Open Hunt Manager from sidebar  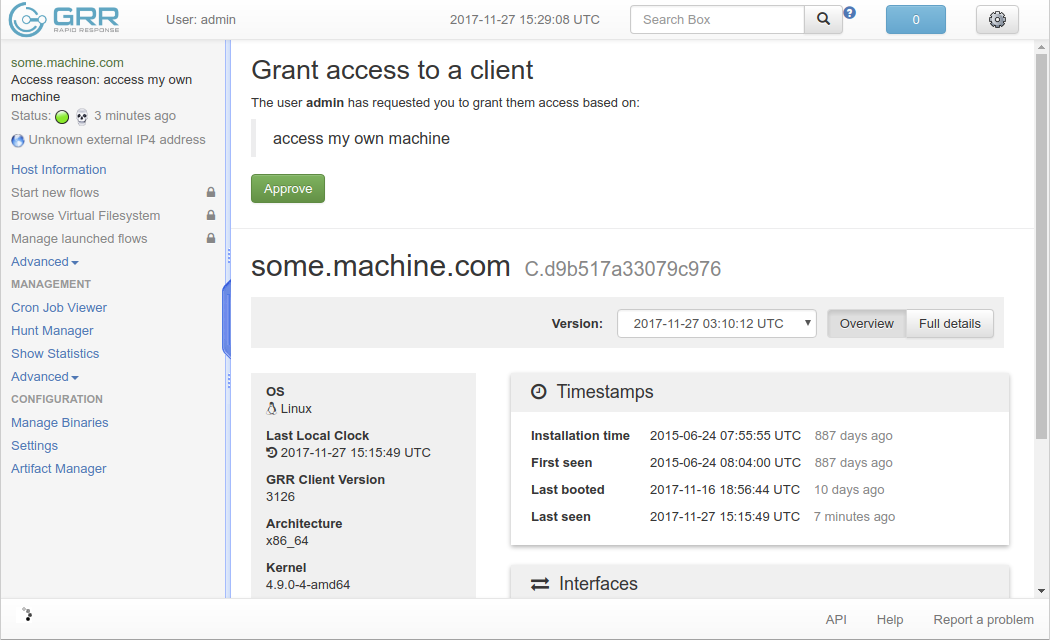click(x=52, y=331)
